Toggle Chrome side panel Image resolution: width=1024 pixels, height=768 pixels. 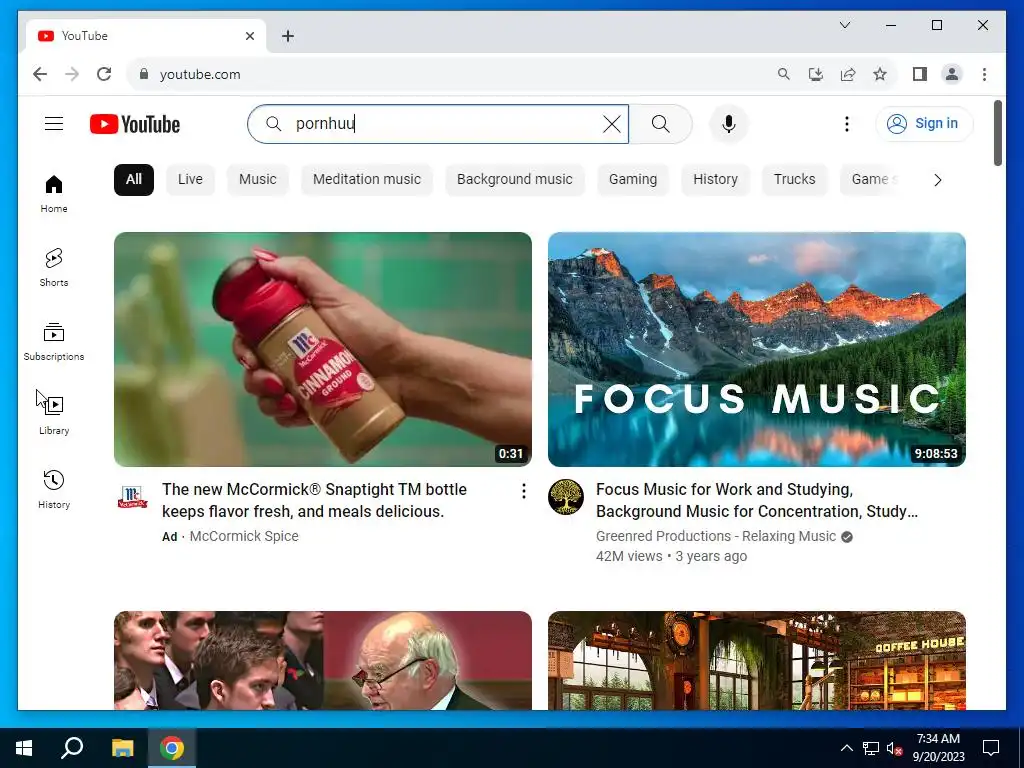[x=920, y=74]
